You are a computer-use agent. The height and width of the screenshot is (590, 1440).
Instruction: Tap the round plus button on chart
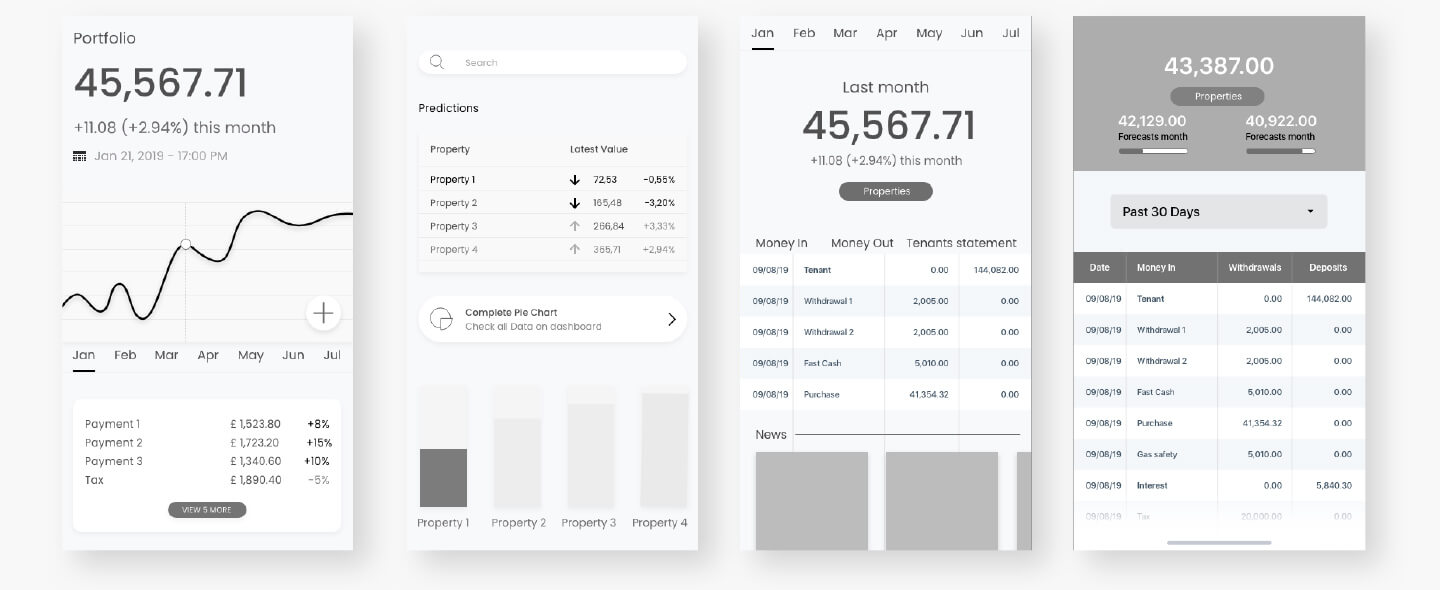(x=323, y=313)
